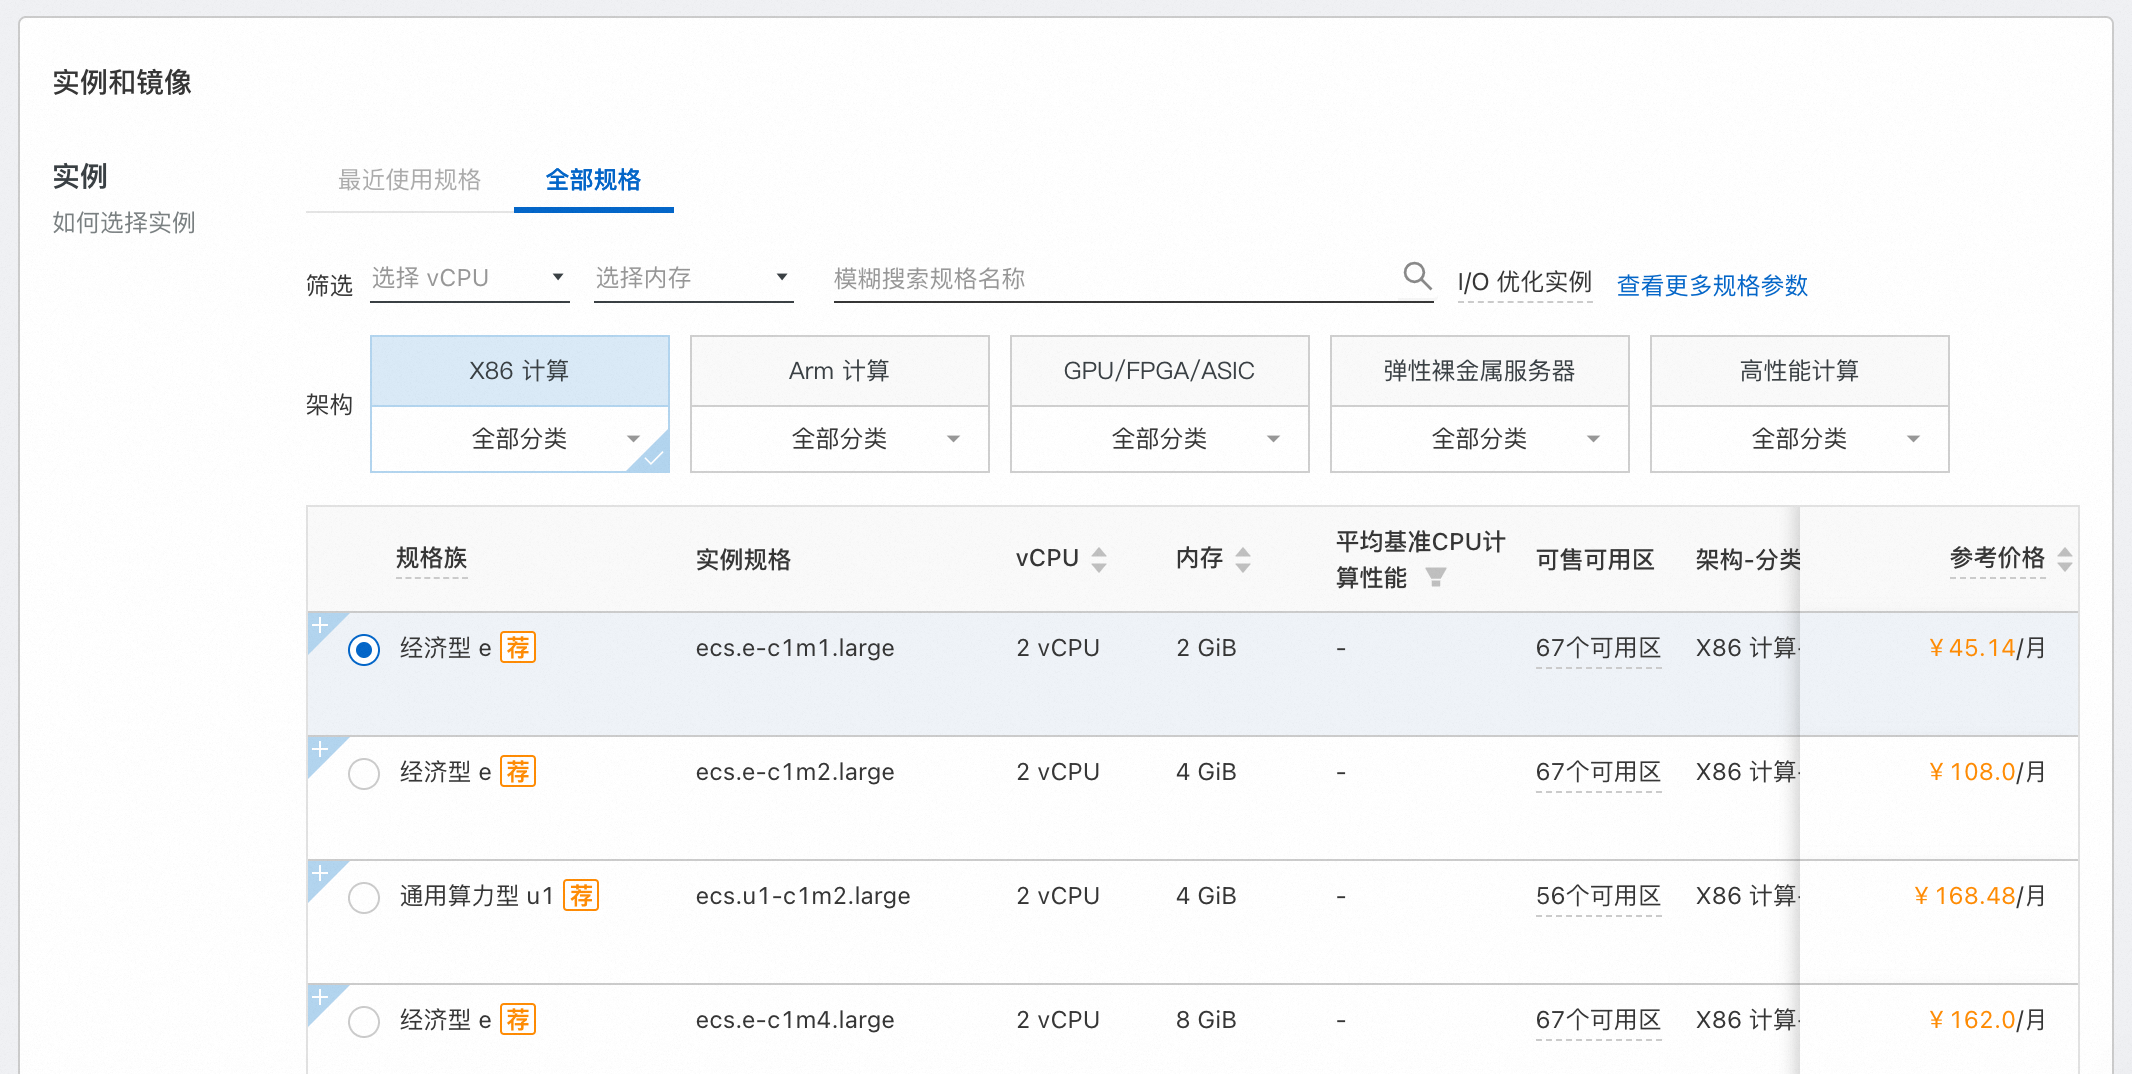Viewport: 2132px width, 1074px height.
Task: Click the 荐 badge next to 通用算力型 u1
Action: 582,896
